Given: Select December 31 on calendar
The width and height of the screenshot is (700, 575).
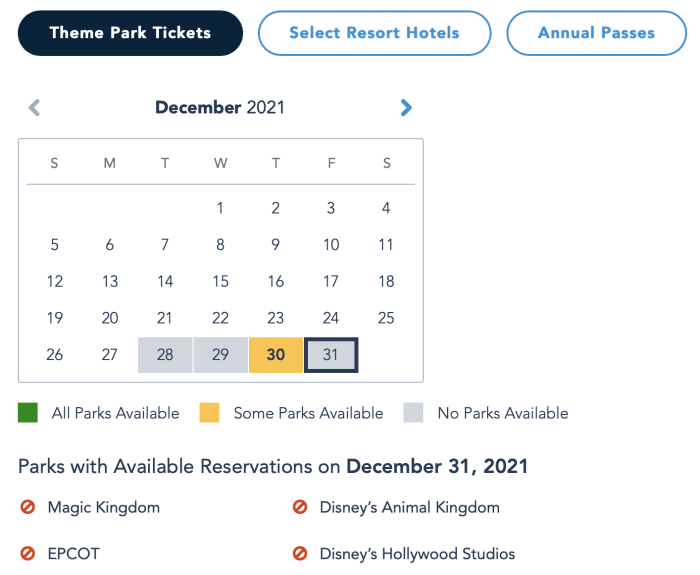Looking at the screenshot, I should pyautogui.click(x=331, y=355).
